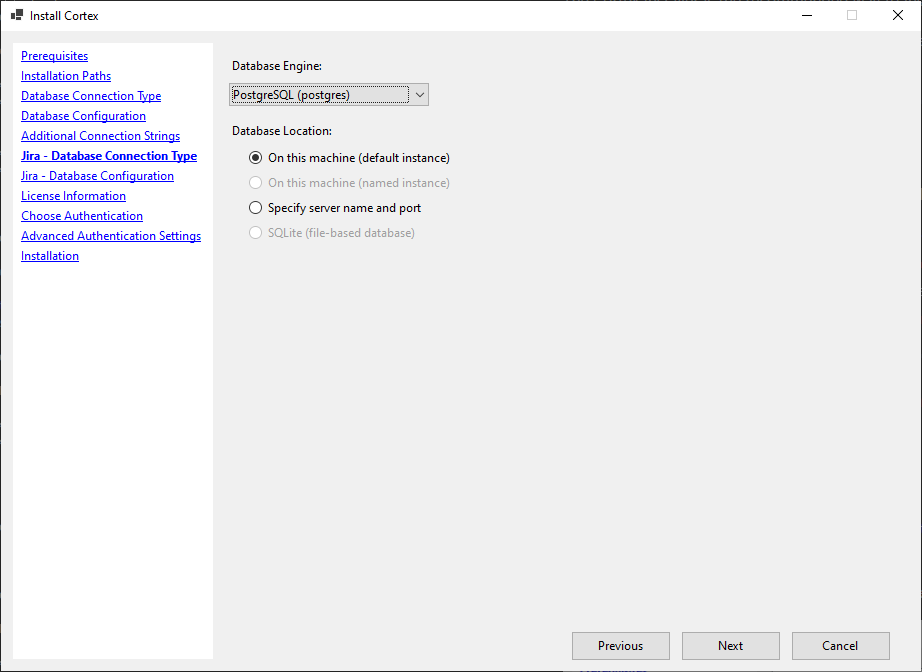922x672 pixels.
Task: Select PostgreSQL (postgres) in the engine combo box
Action: (x=320, y=94)
